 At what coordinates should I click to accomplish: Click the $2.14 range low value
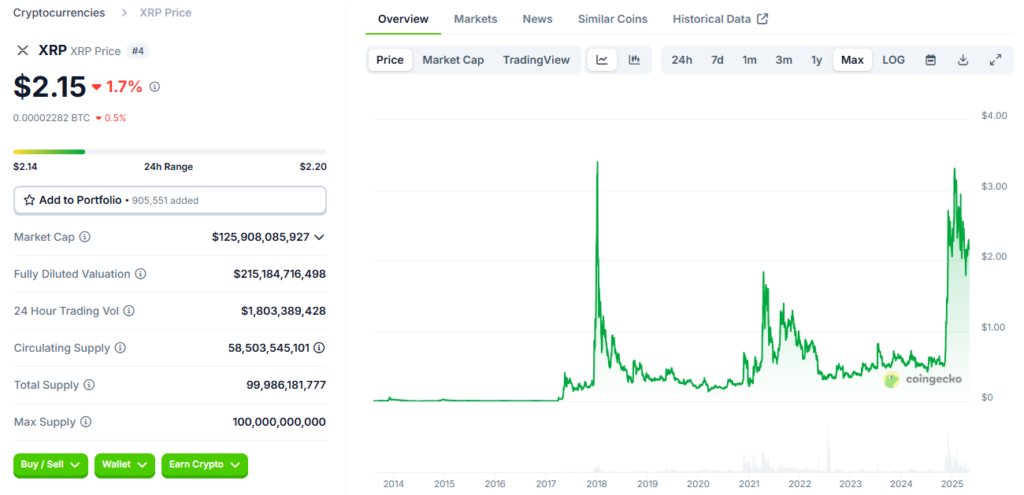click(25, 167)
